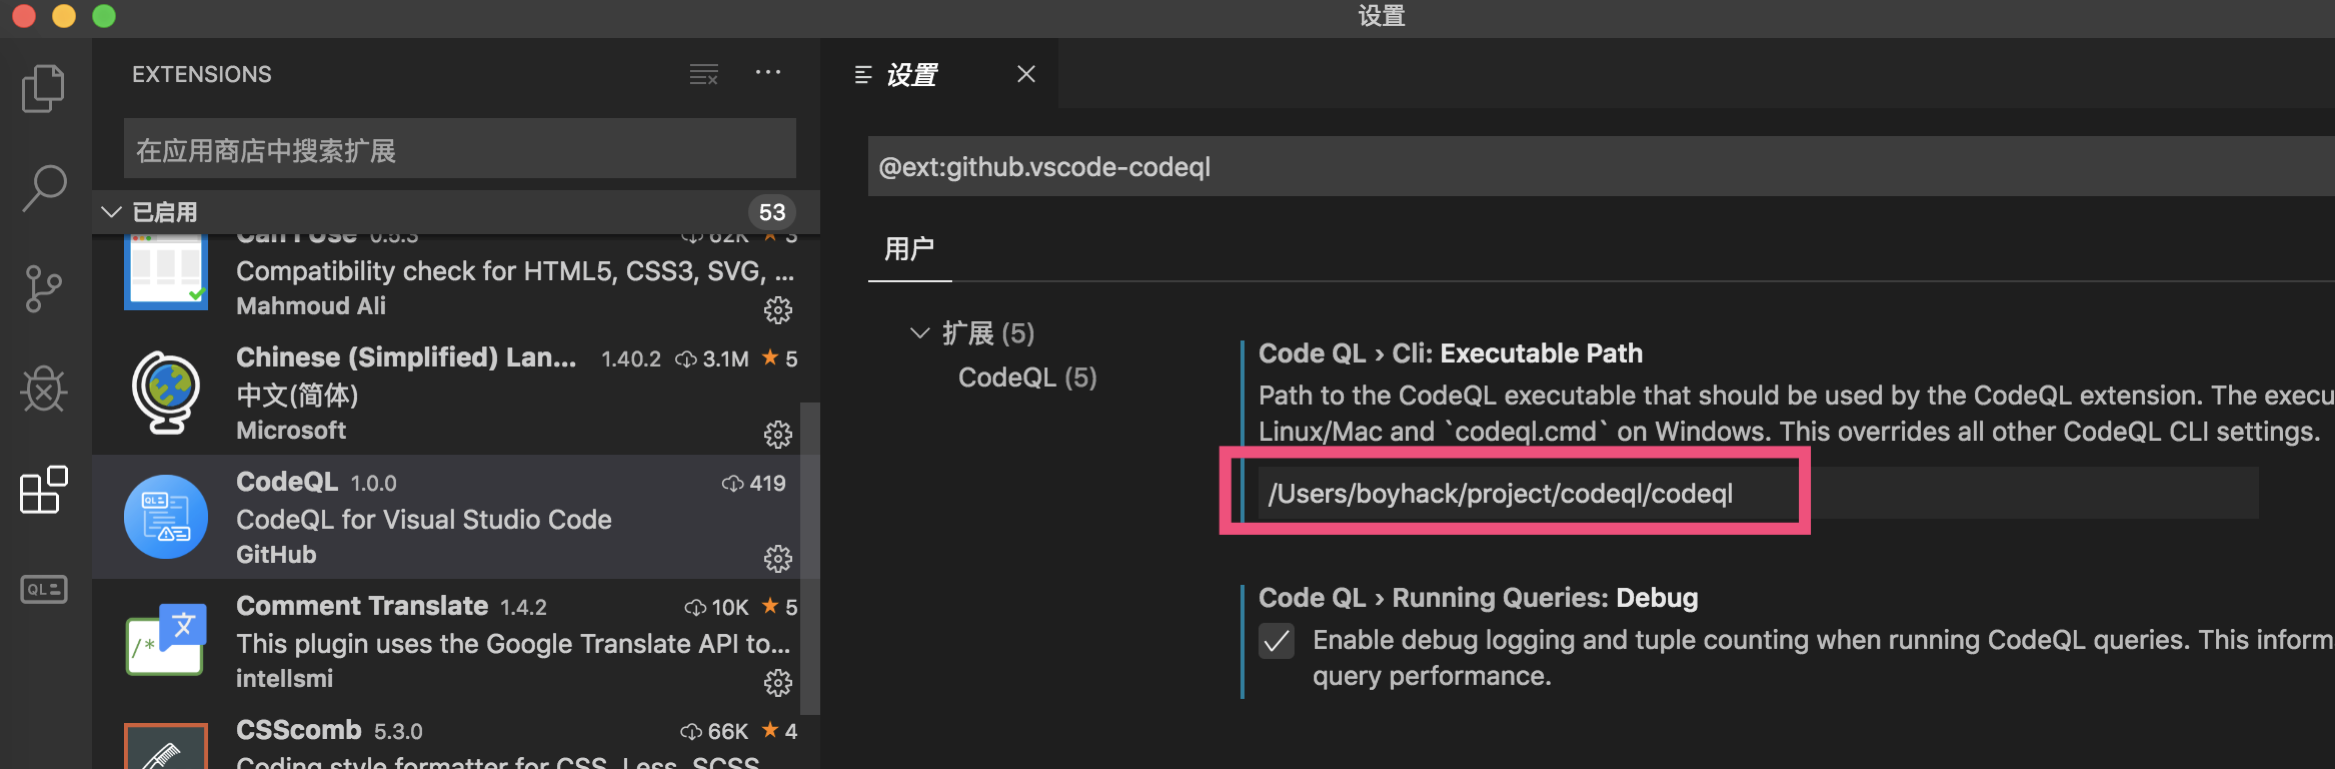Open the Search view icon
This screenshot has width=2335, height=769.
click(44, 188)
